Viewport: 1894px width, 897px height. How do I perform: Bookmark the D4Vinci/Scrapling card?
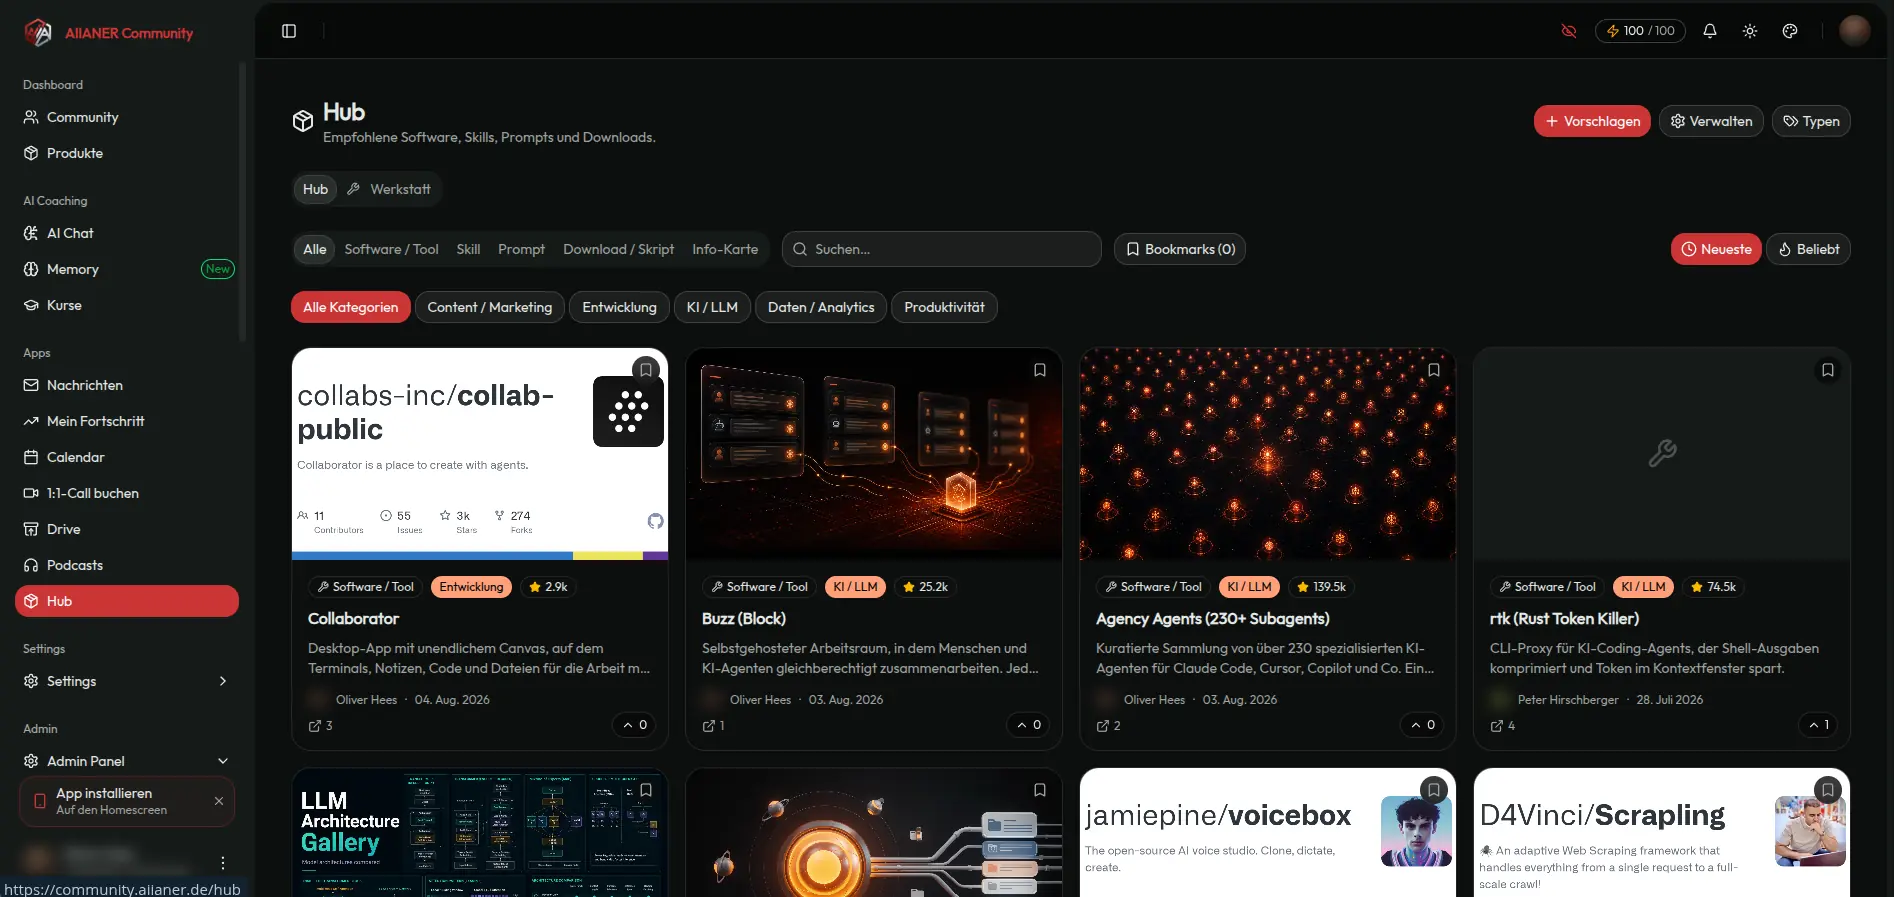1828,790
